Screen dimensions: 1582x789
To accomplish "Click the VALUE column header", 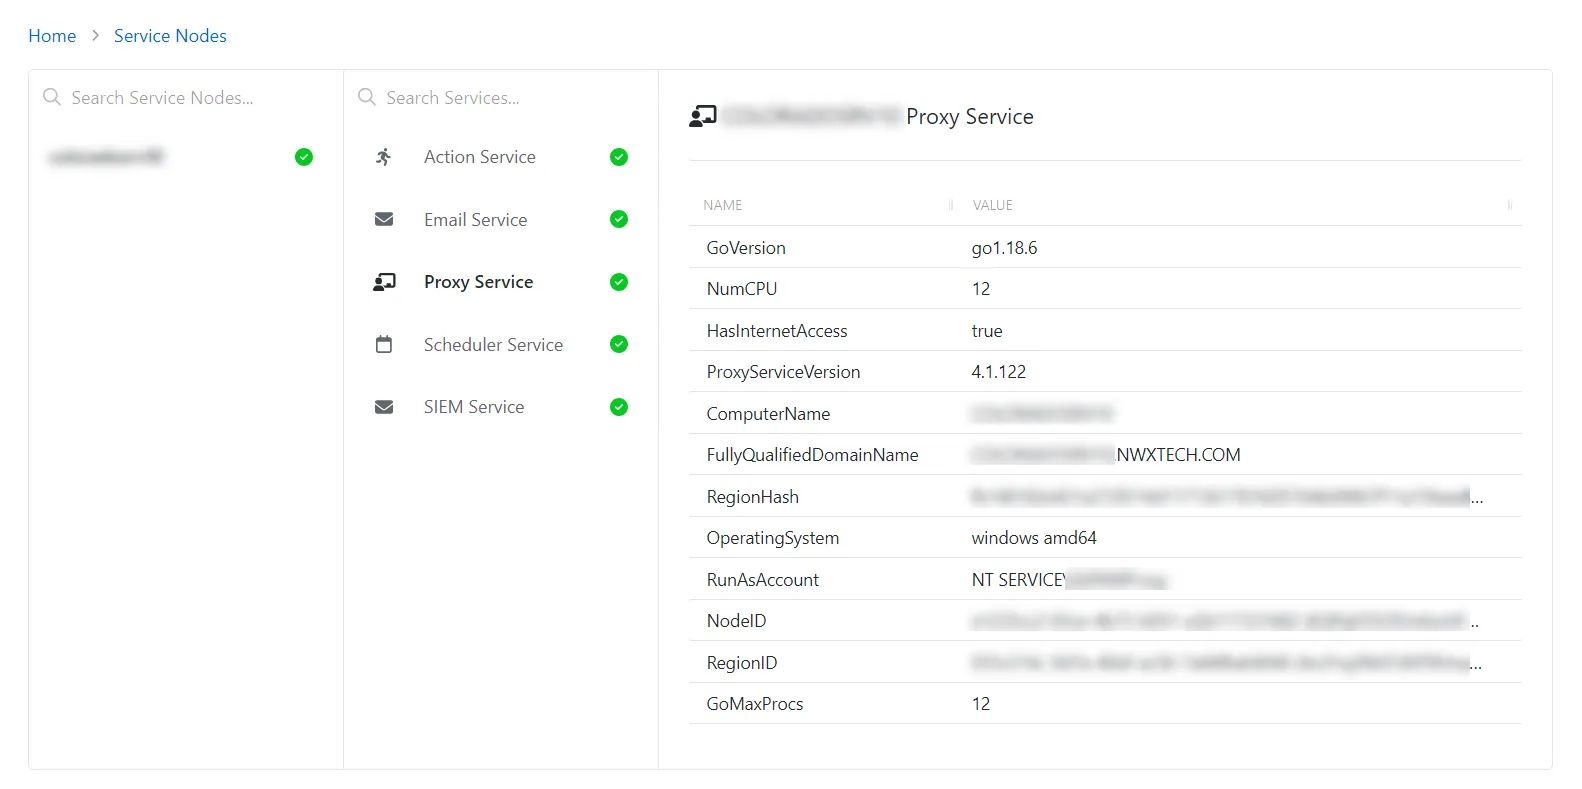I will point(993,205).
